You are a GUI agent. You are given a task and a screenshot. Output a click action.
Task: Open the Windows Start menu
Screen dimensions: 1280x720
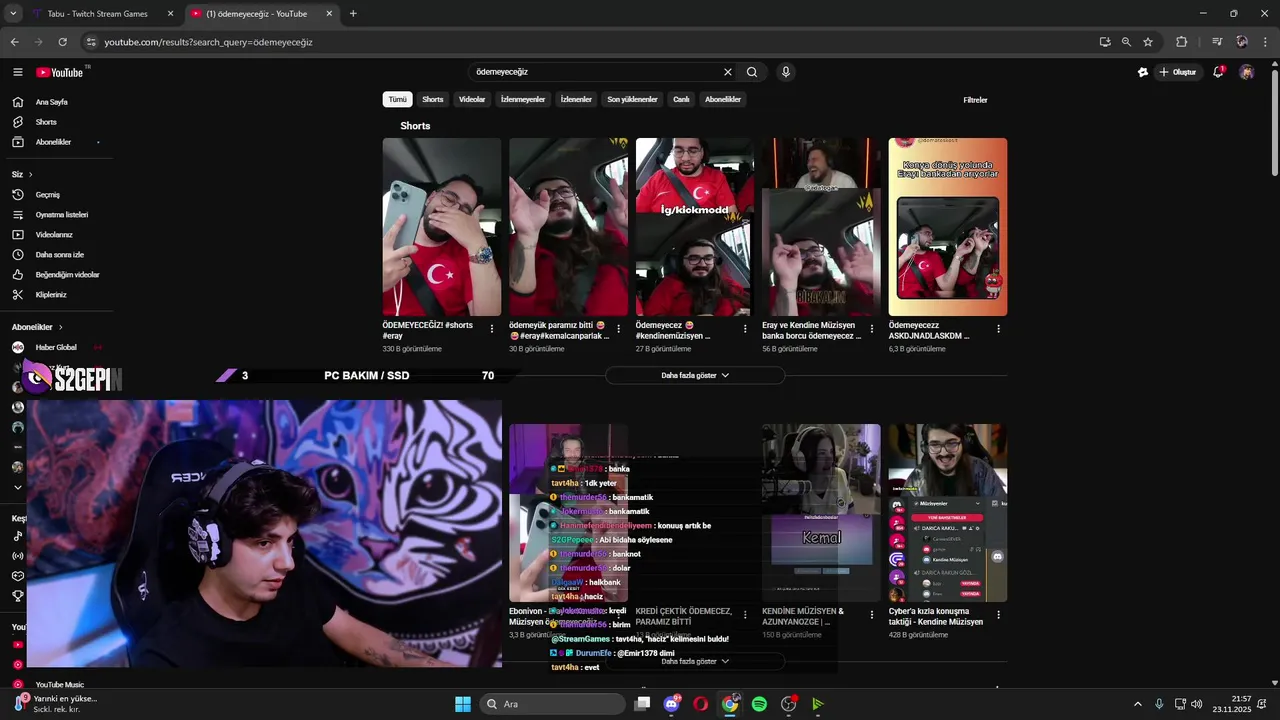(463, 704)
